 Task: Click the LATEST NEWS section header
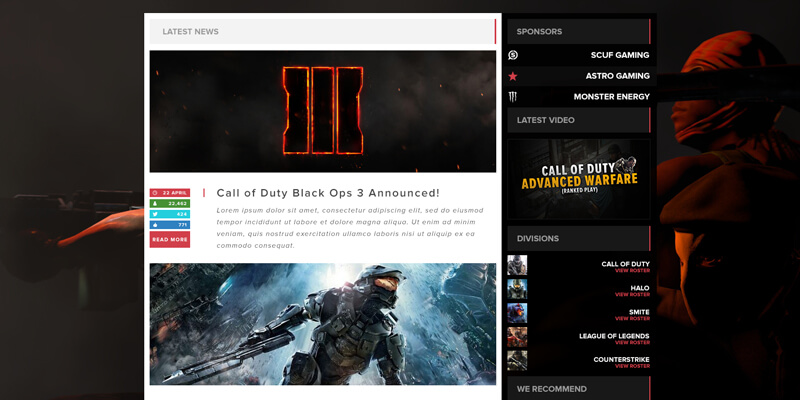coord(322,32)
